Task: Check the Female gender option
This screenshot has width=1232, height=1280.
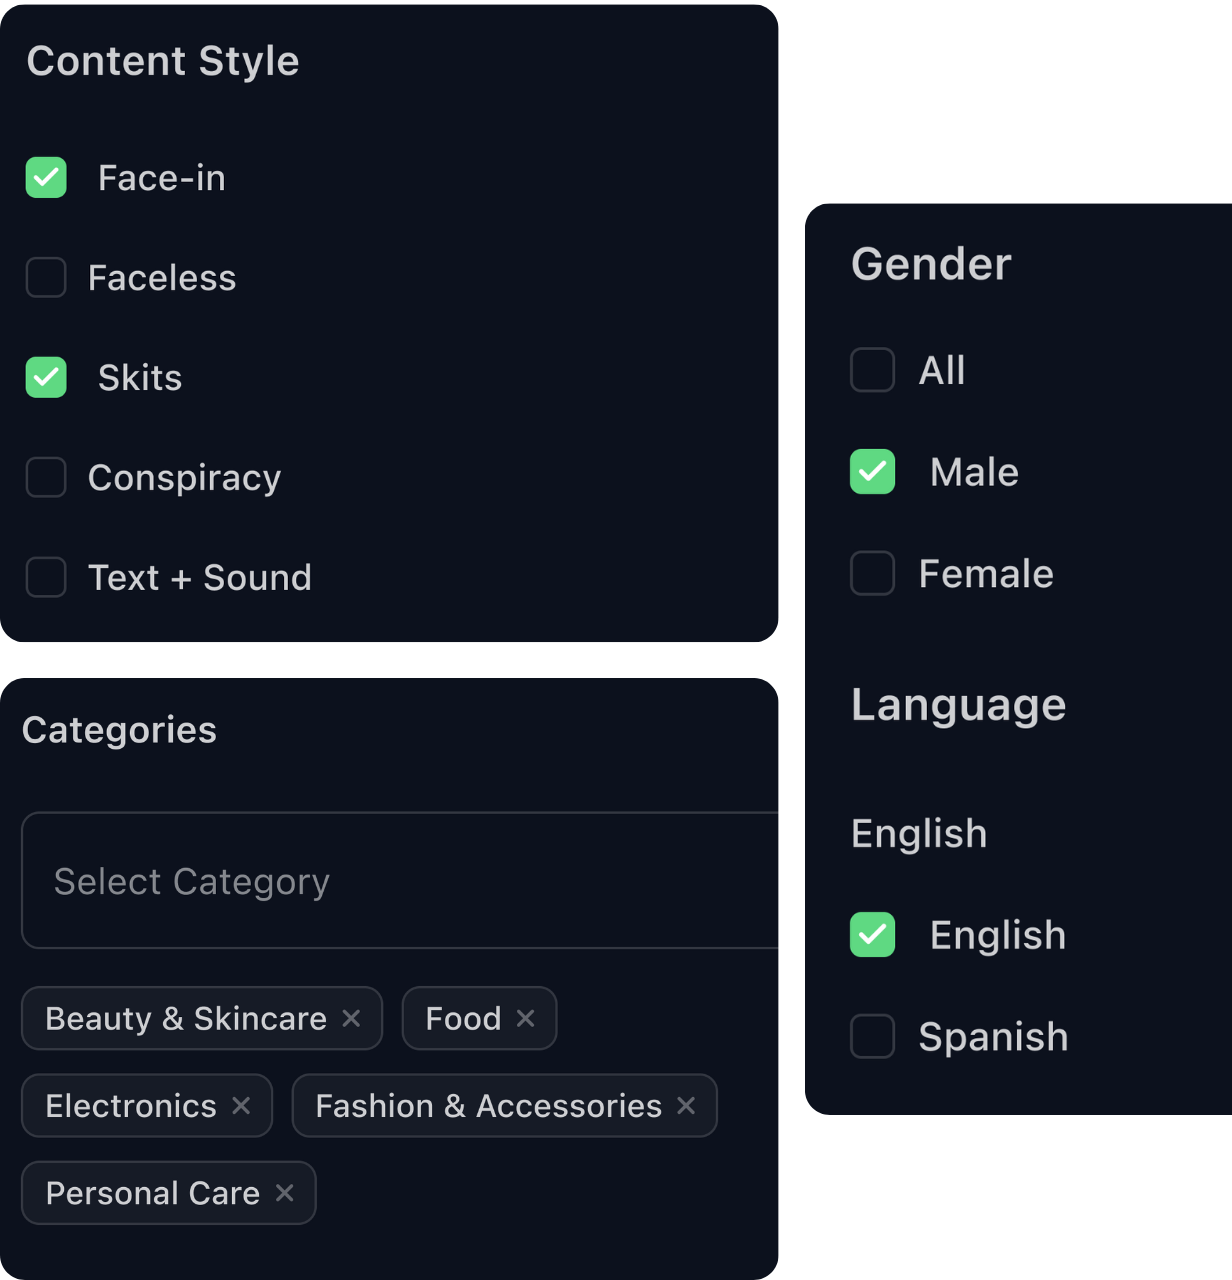Action: pyautogui.click(x=872, y=574)
